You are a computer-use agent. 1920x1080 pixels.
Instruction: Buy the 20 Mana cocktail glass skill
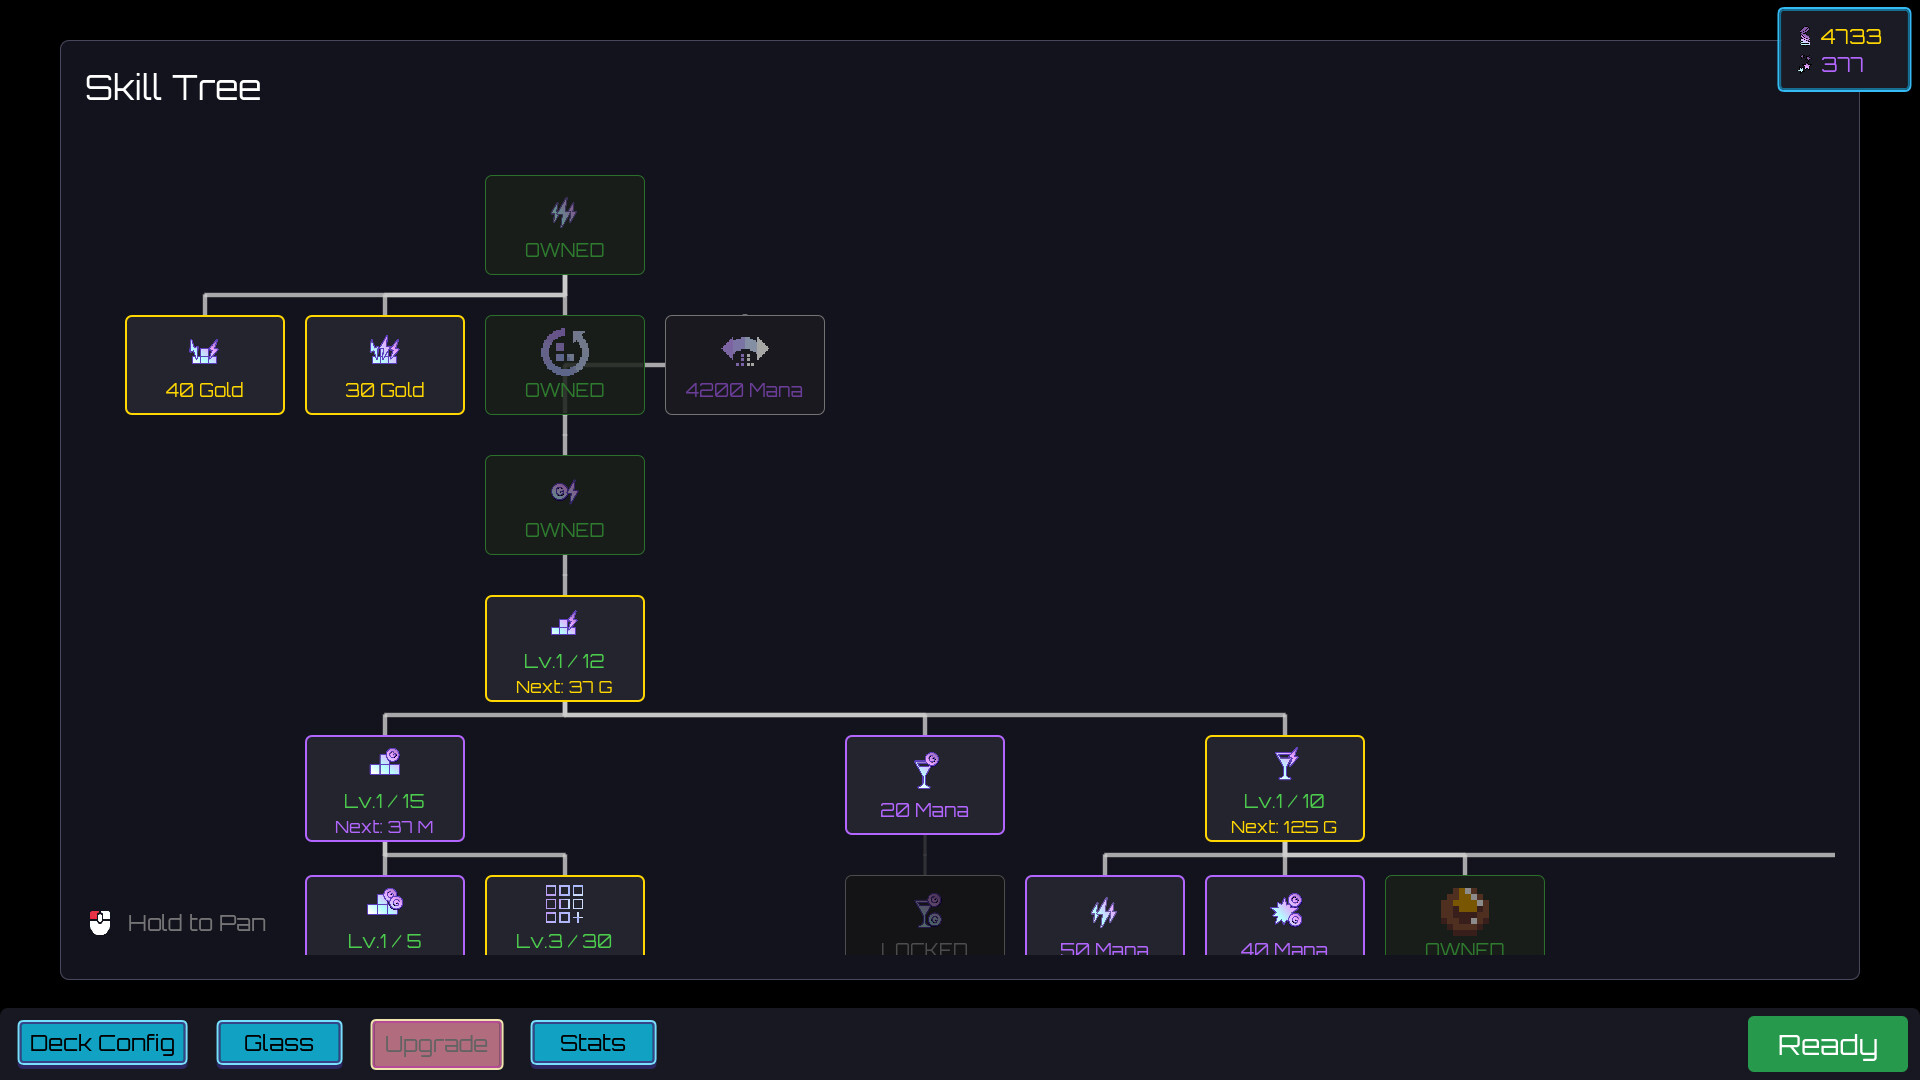(924, 785)
